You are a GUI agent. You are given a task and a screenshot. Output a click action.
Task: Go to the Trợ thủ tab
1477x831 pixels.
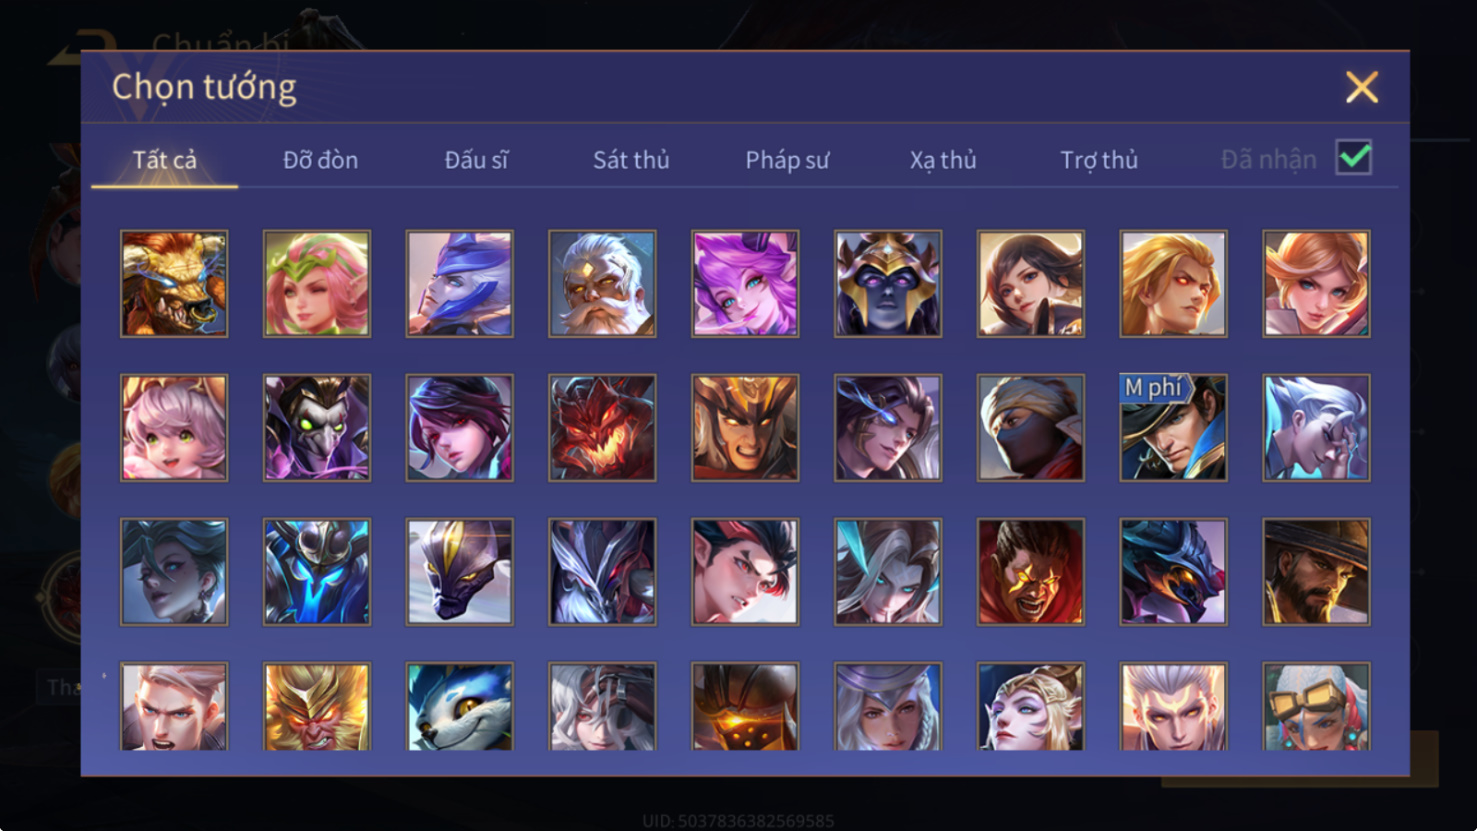1099,160
